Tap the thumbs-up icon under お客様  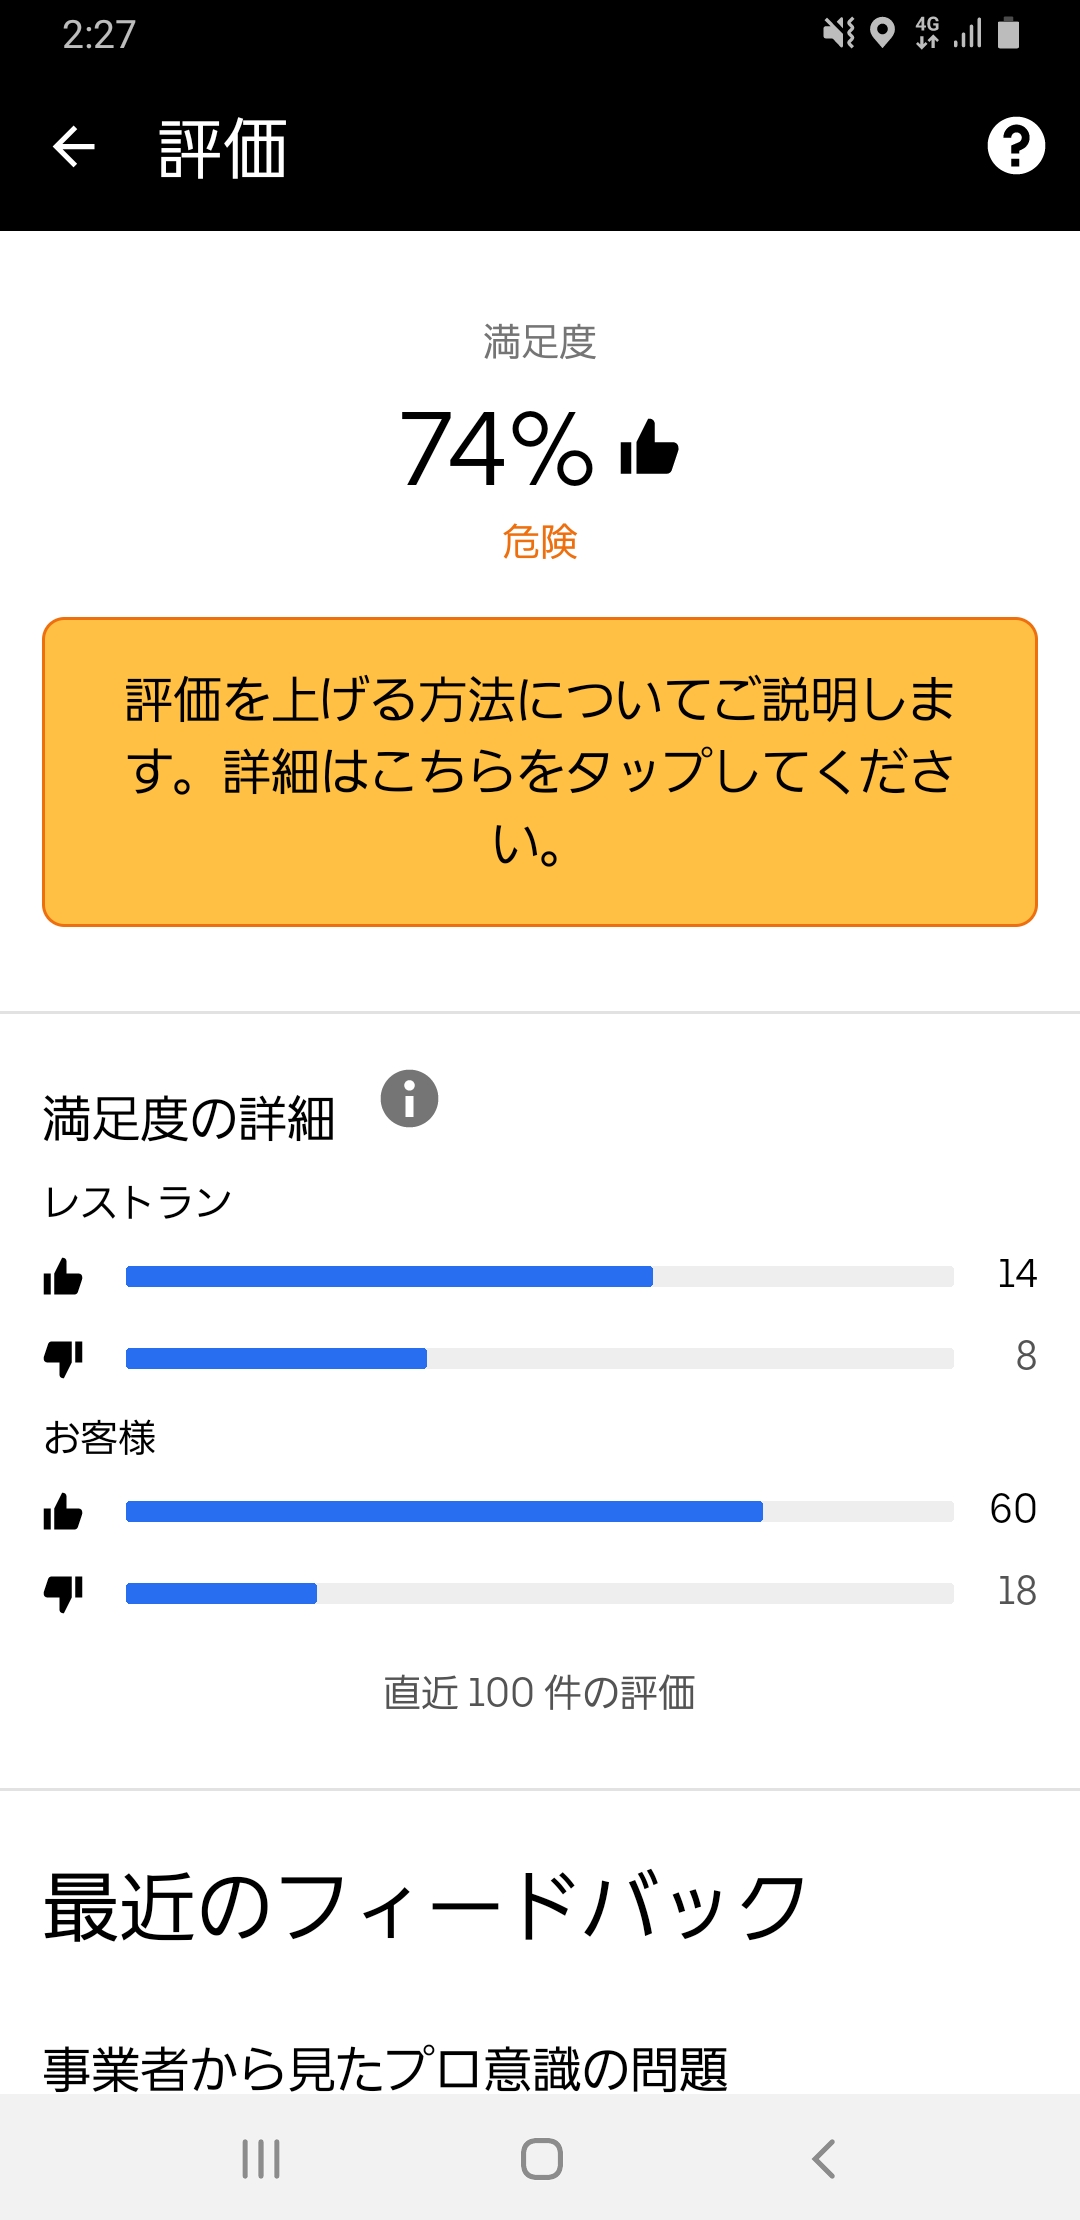[64, 1514]
